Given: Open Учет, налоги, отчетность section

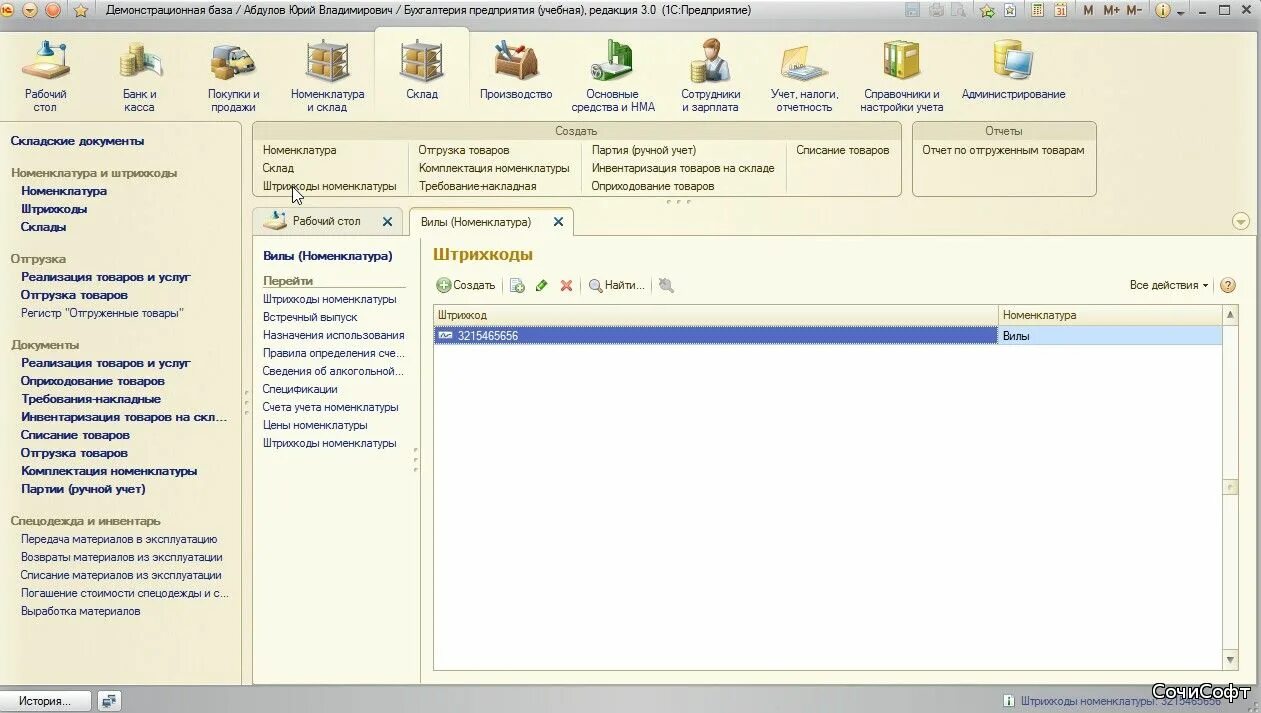Looking at the screenshot, I should (804, 76).
